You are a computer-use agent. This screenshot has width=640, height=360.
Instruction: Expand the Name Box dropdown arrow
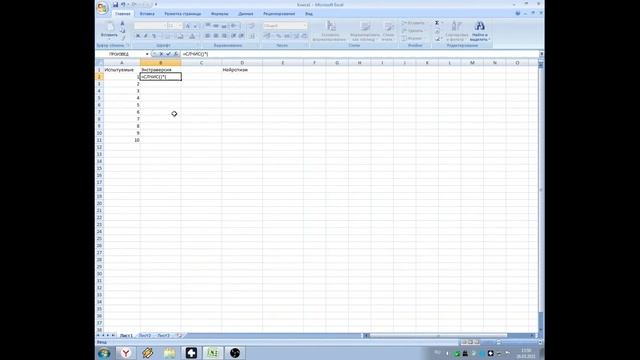click(147, 54)
